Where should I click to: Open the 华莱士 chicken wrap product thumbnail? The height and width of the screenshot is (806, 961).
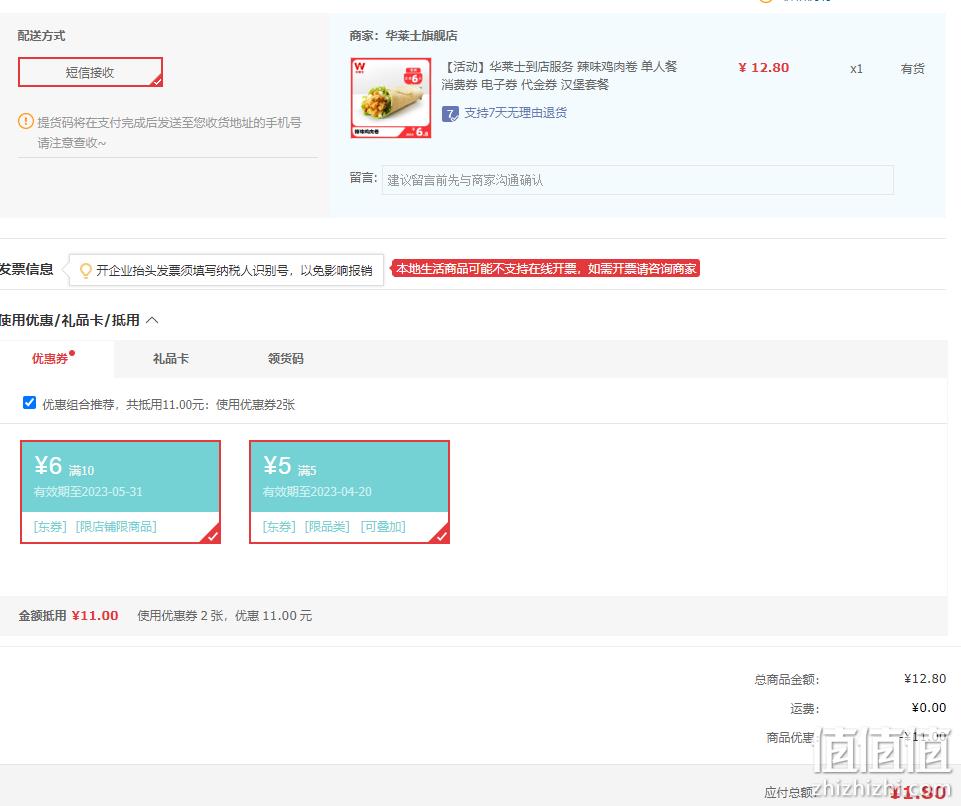pyautogui.click(x=391, y=98)
